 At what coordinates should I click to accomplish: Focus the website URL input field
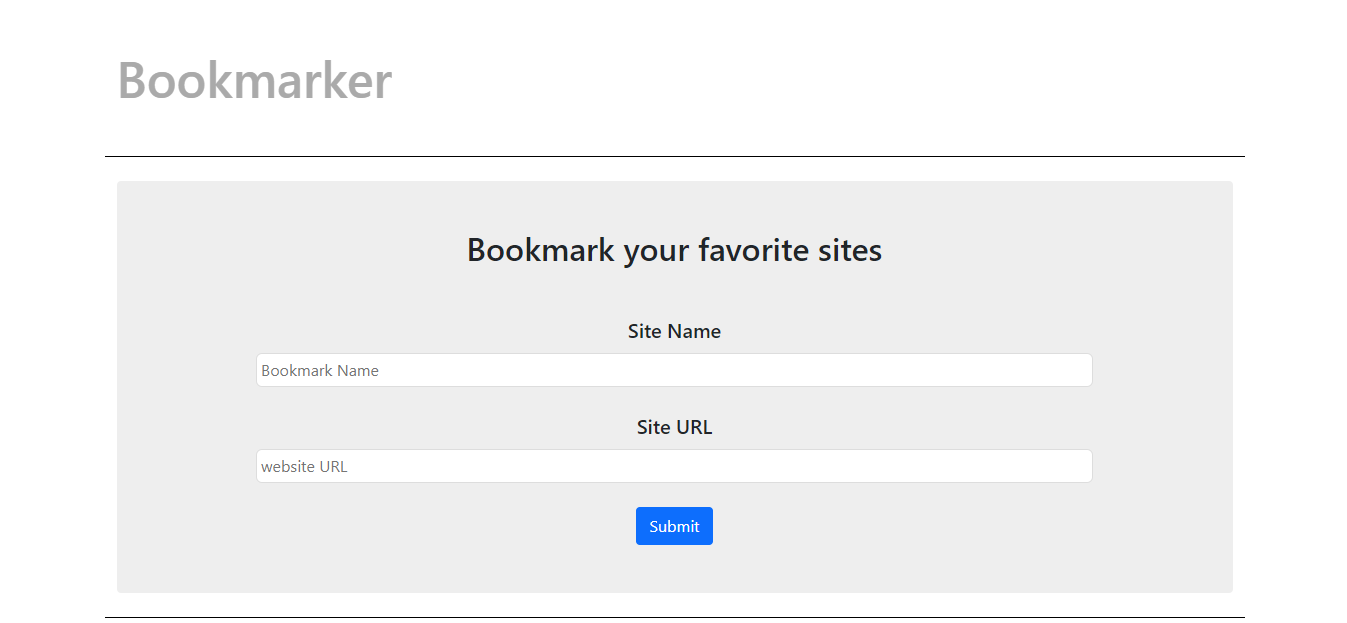(x=674, y=466)
